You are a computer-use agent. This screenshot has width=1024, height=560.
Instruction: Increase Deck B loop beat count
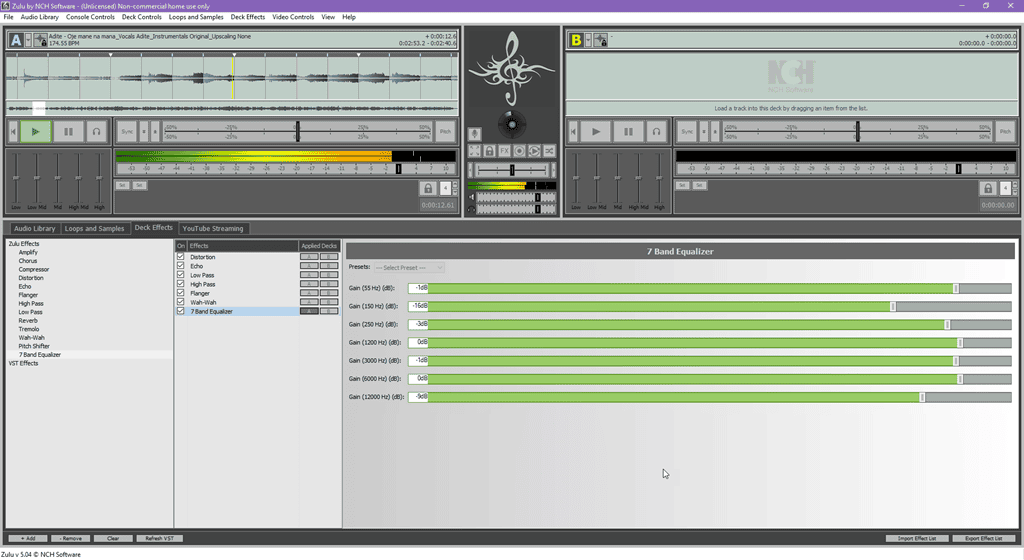pos(1014,185)
